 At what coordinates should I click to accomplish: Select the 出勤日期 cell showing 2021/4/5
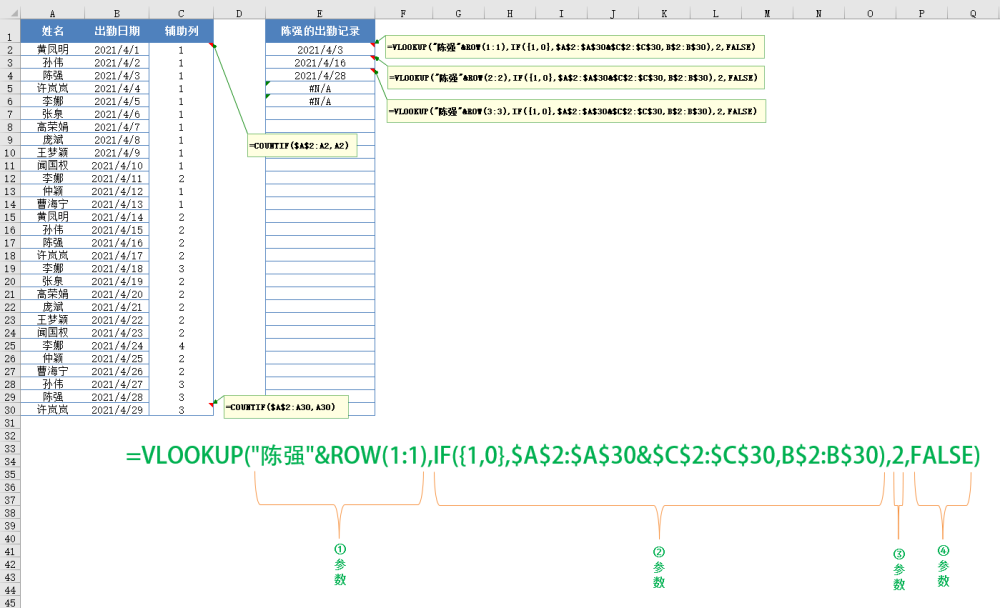point(117,101)
